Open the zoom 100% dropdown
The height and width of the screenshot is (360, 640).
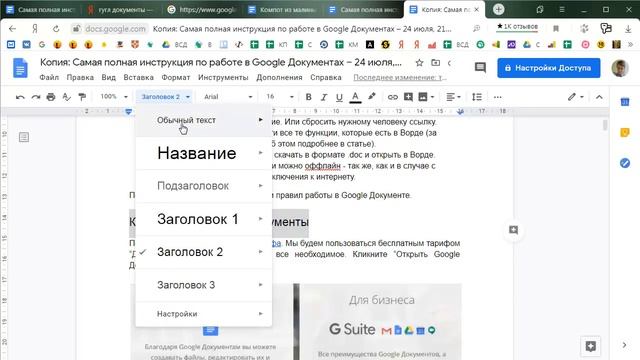coord(114,97)
